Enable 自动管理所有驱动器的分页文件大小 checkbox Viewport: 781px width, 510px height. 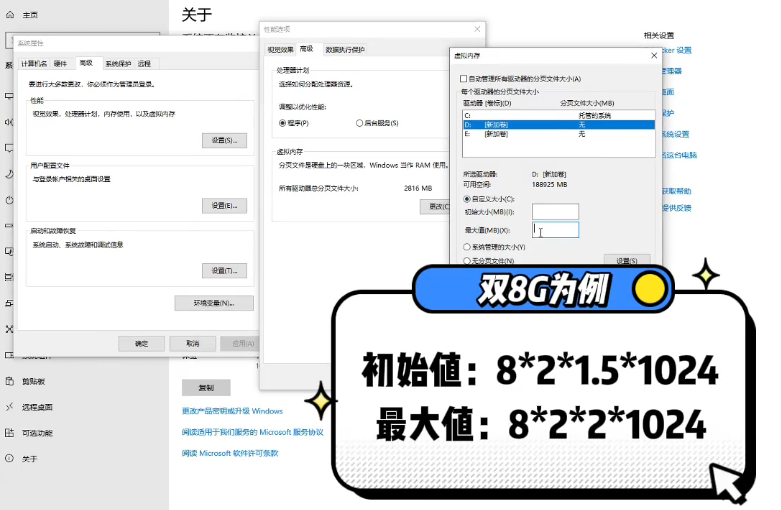[x=463, y=79]
